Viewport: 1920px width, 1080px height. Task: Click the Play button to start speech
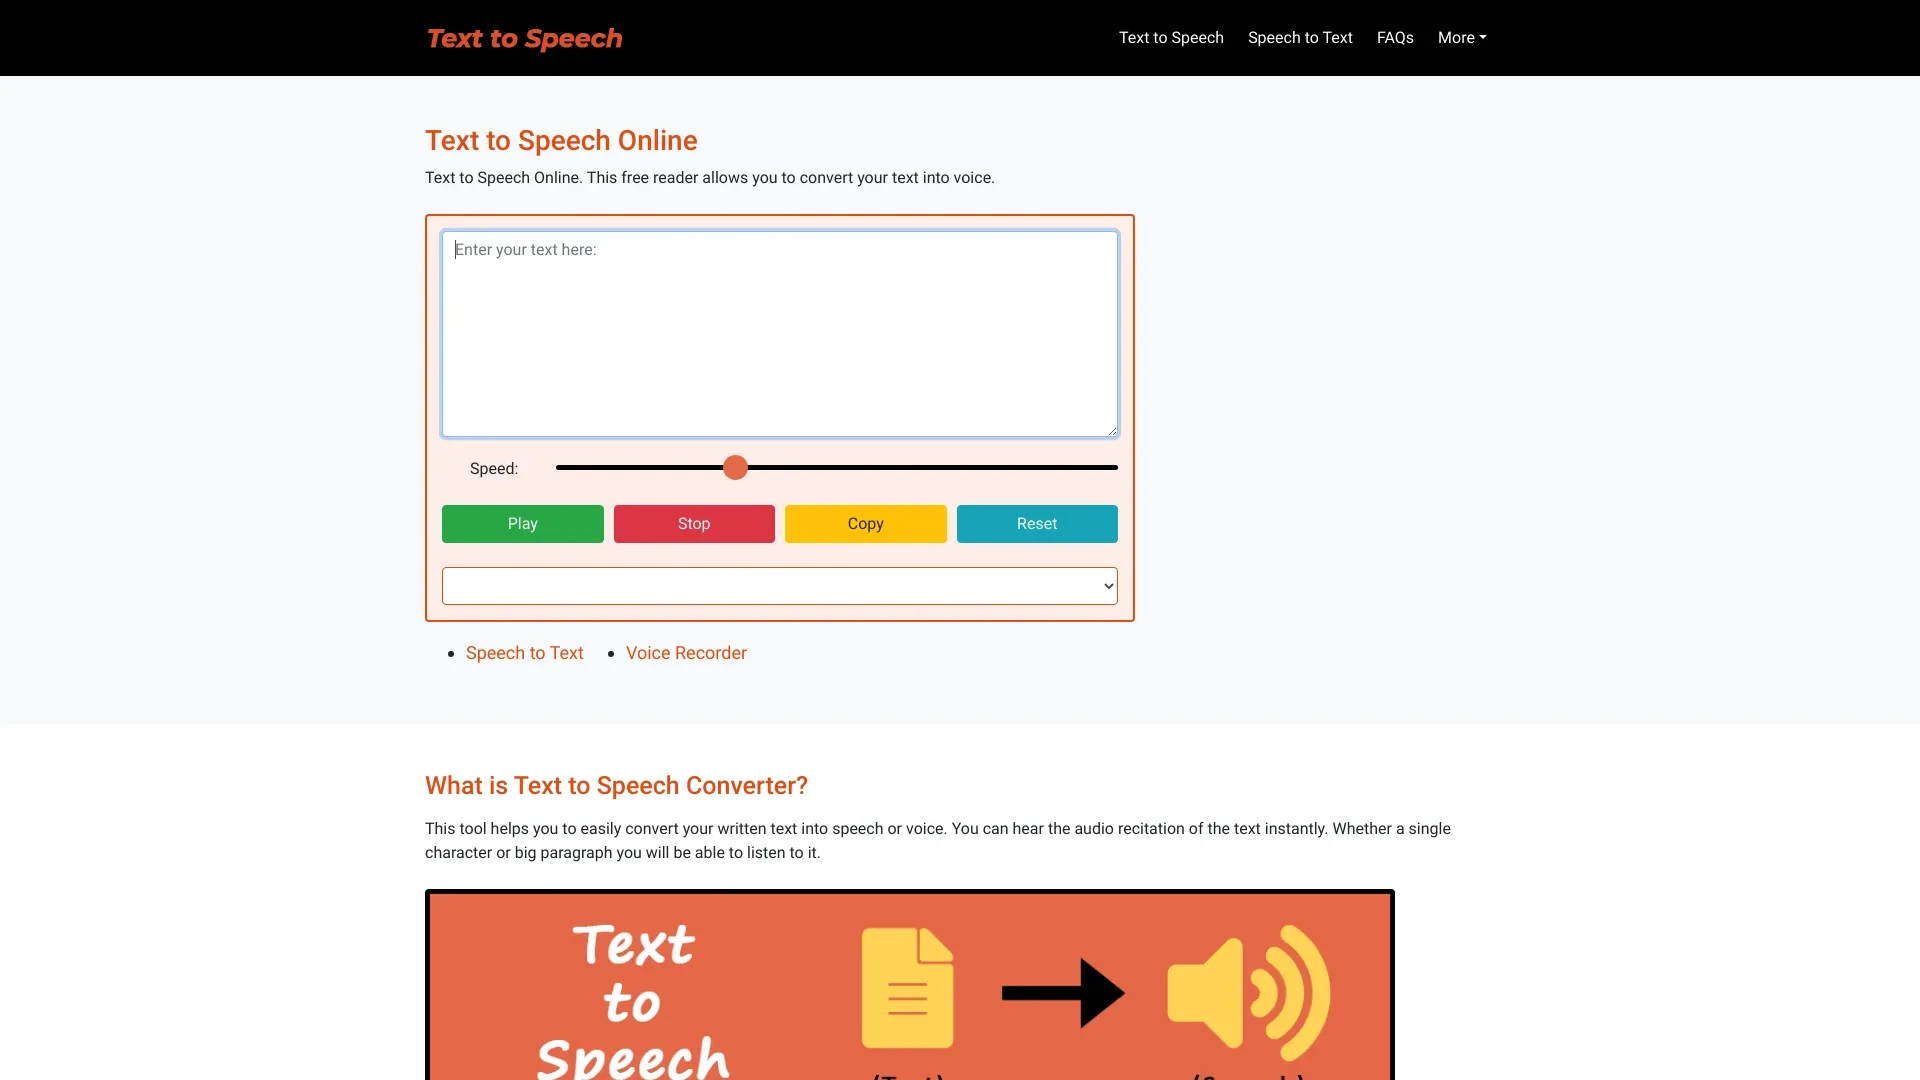coord(522,524)
